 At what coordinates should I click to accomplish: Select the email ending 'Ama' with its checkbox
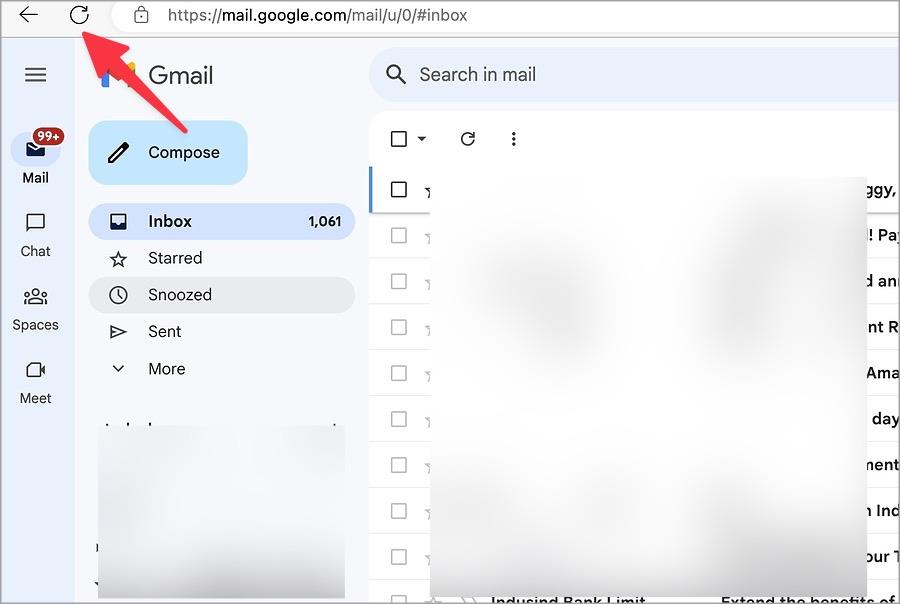pyautogui.click(x=399, y=373)
